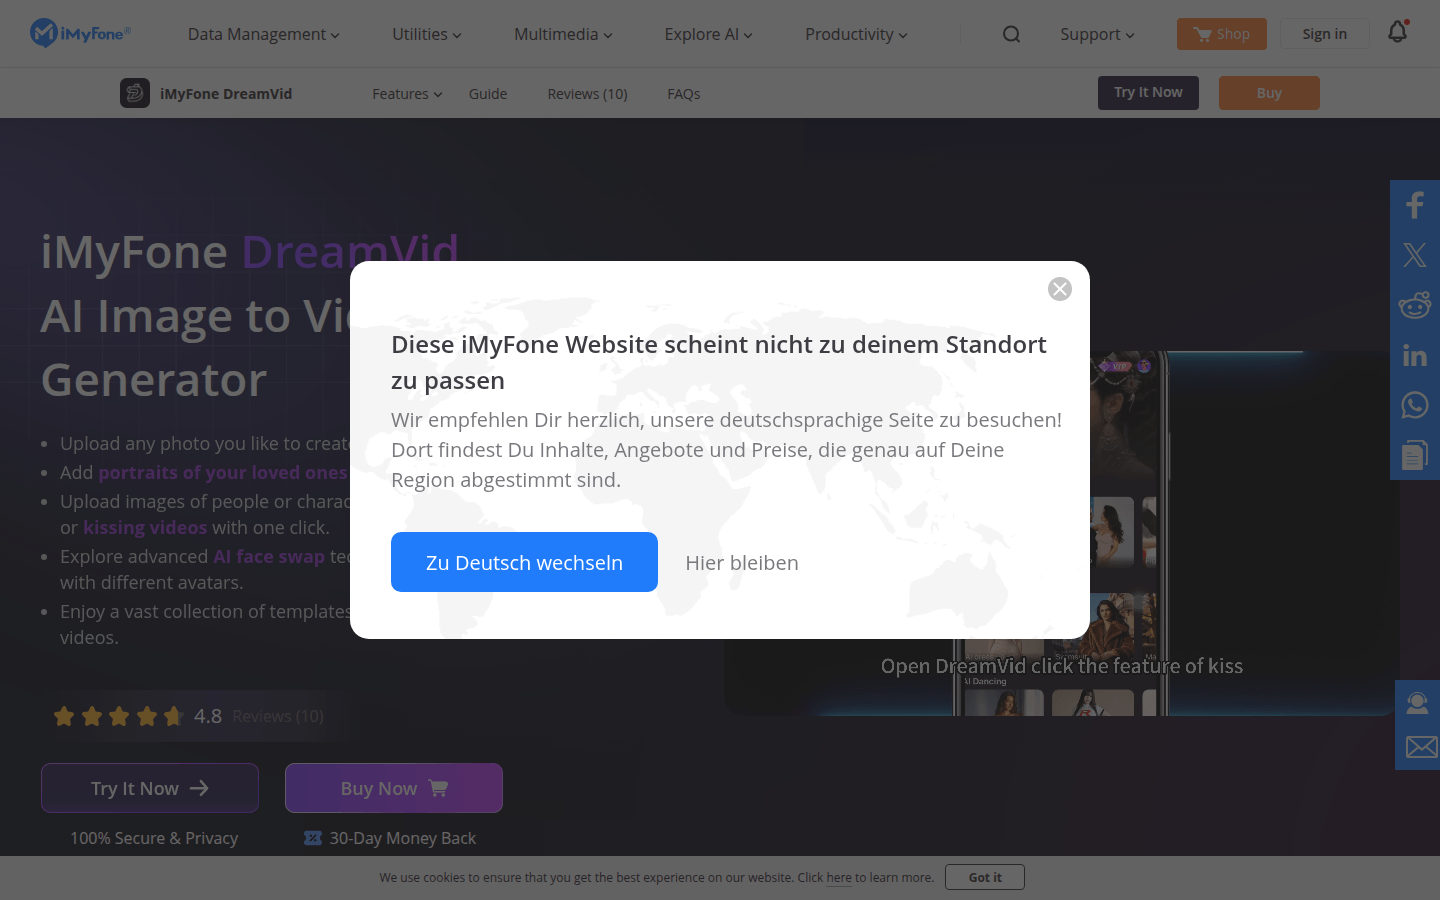1440x900 pixels.
Task: Click the hero Try It Now button
Action: tap(150, 788)
